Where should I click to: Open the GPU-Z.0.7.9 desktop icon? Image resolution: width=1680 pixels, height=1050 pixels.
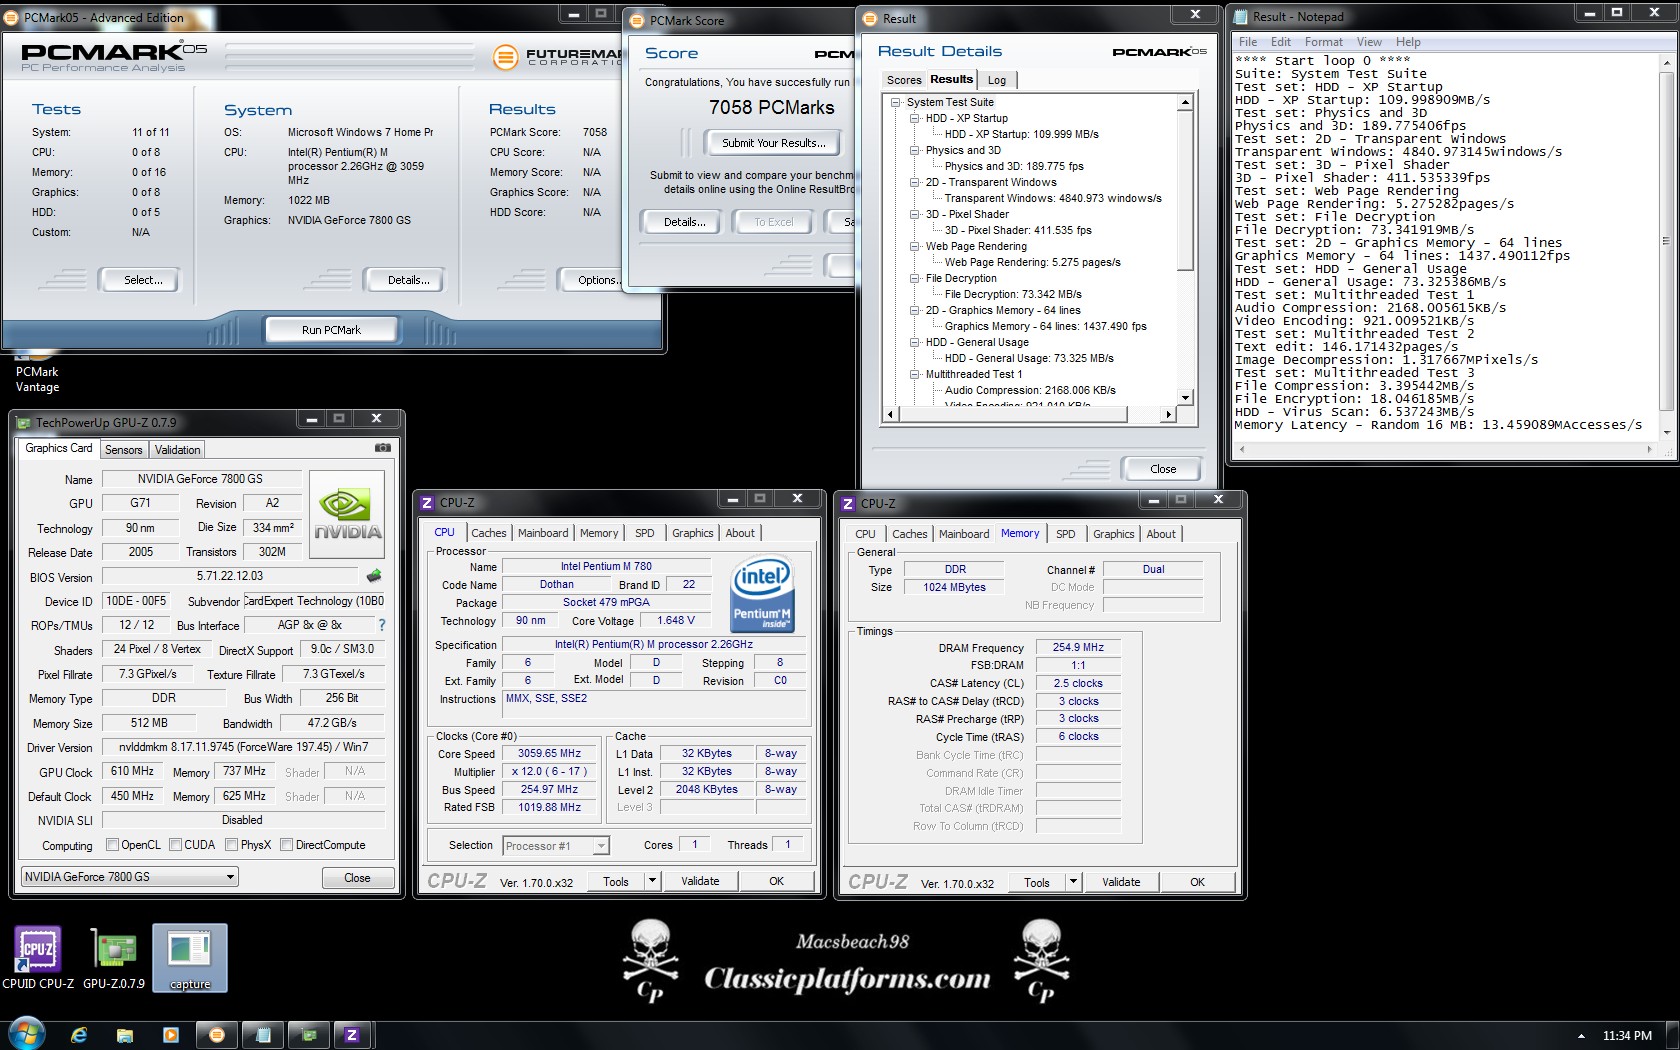(x=114, y=957)
